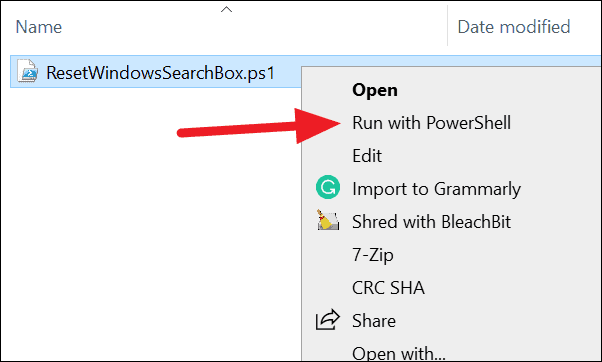Screen dimensions: 602x362
Task: Select the ResetWindowsSearchBox.ps1 file name
Action: click(x=160, y=73)
